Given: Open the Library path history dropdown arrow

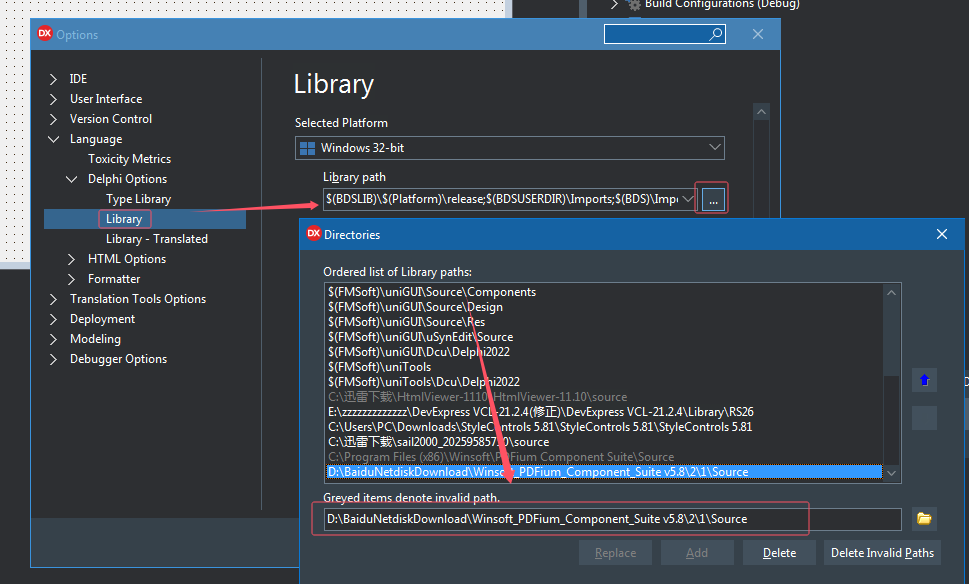Looking at the screenshot, I should tap(687, 199).
